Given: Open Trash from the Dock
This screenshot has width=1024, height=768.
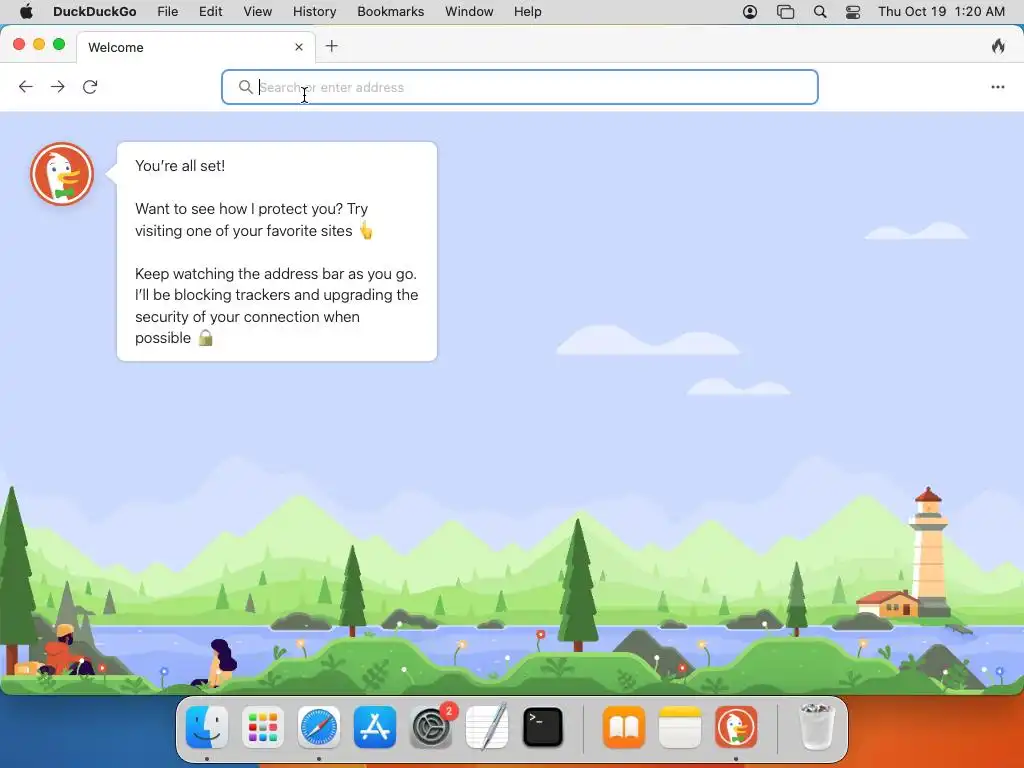Looking at the screenshot, I should (x=816, y=727).
